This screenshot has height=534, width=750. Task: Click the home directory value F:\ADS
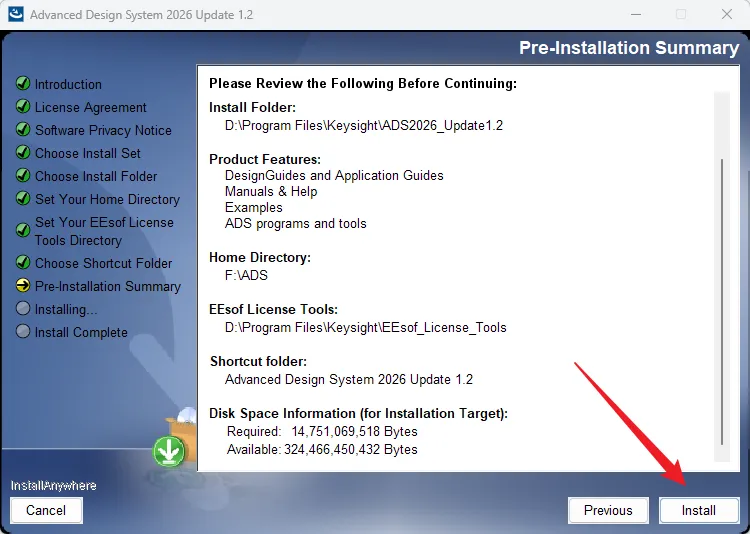246,276
